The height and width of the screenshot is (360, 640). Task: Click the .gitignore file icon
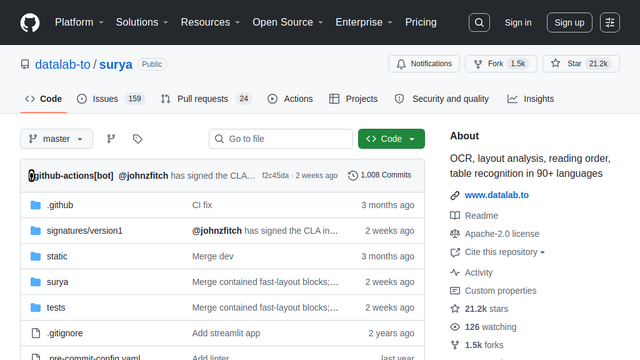(36, 333)
